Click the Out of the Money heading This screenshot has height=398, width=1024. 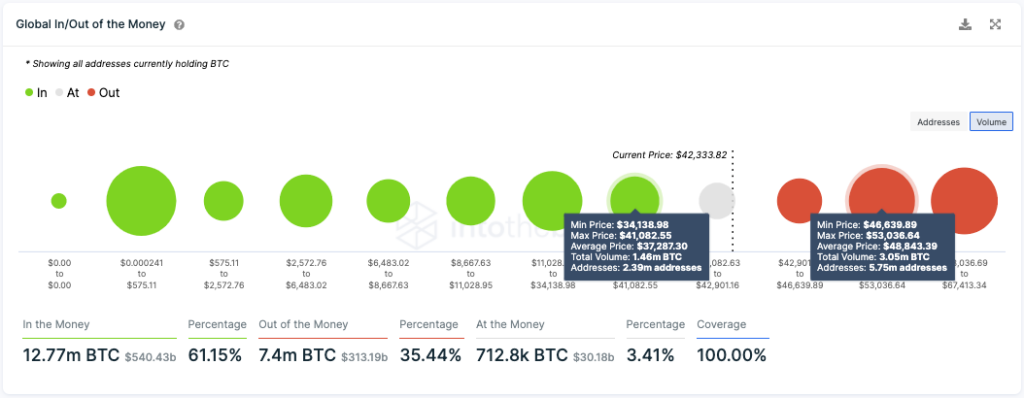304,324
